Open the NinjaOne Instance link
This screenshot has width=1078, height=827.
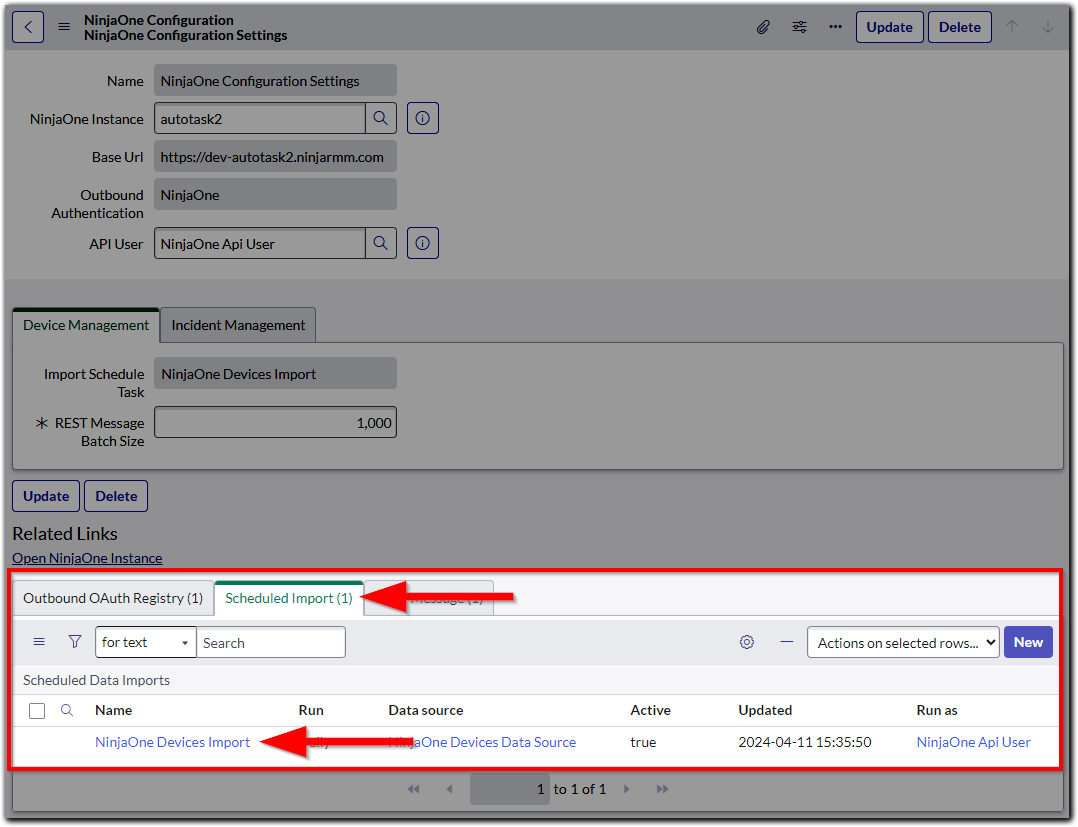87,558
